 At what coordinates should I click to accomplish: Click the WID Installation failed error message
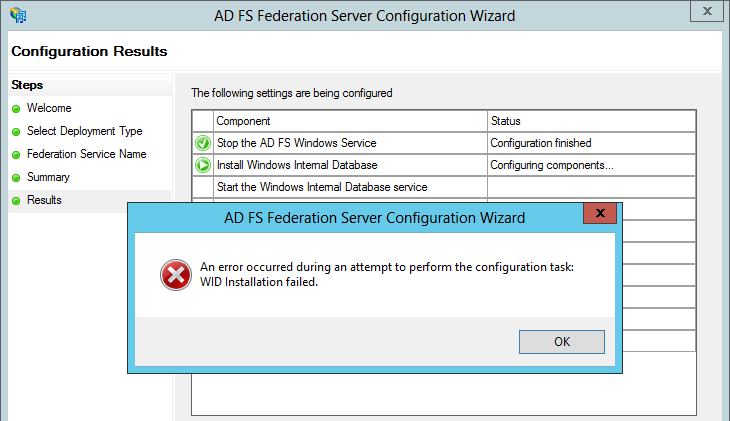point(259,283)
